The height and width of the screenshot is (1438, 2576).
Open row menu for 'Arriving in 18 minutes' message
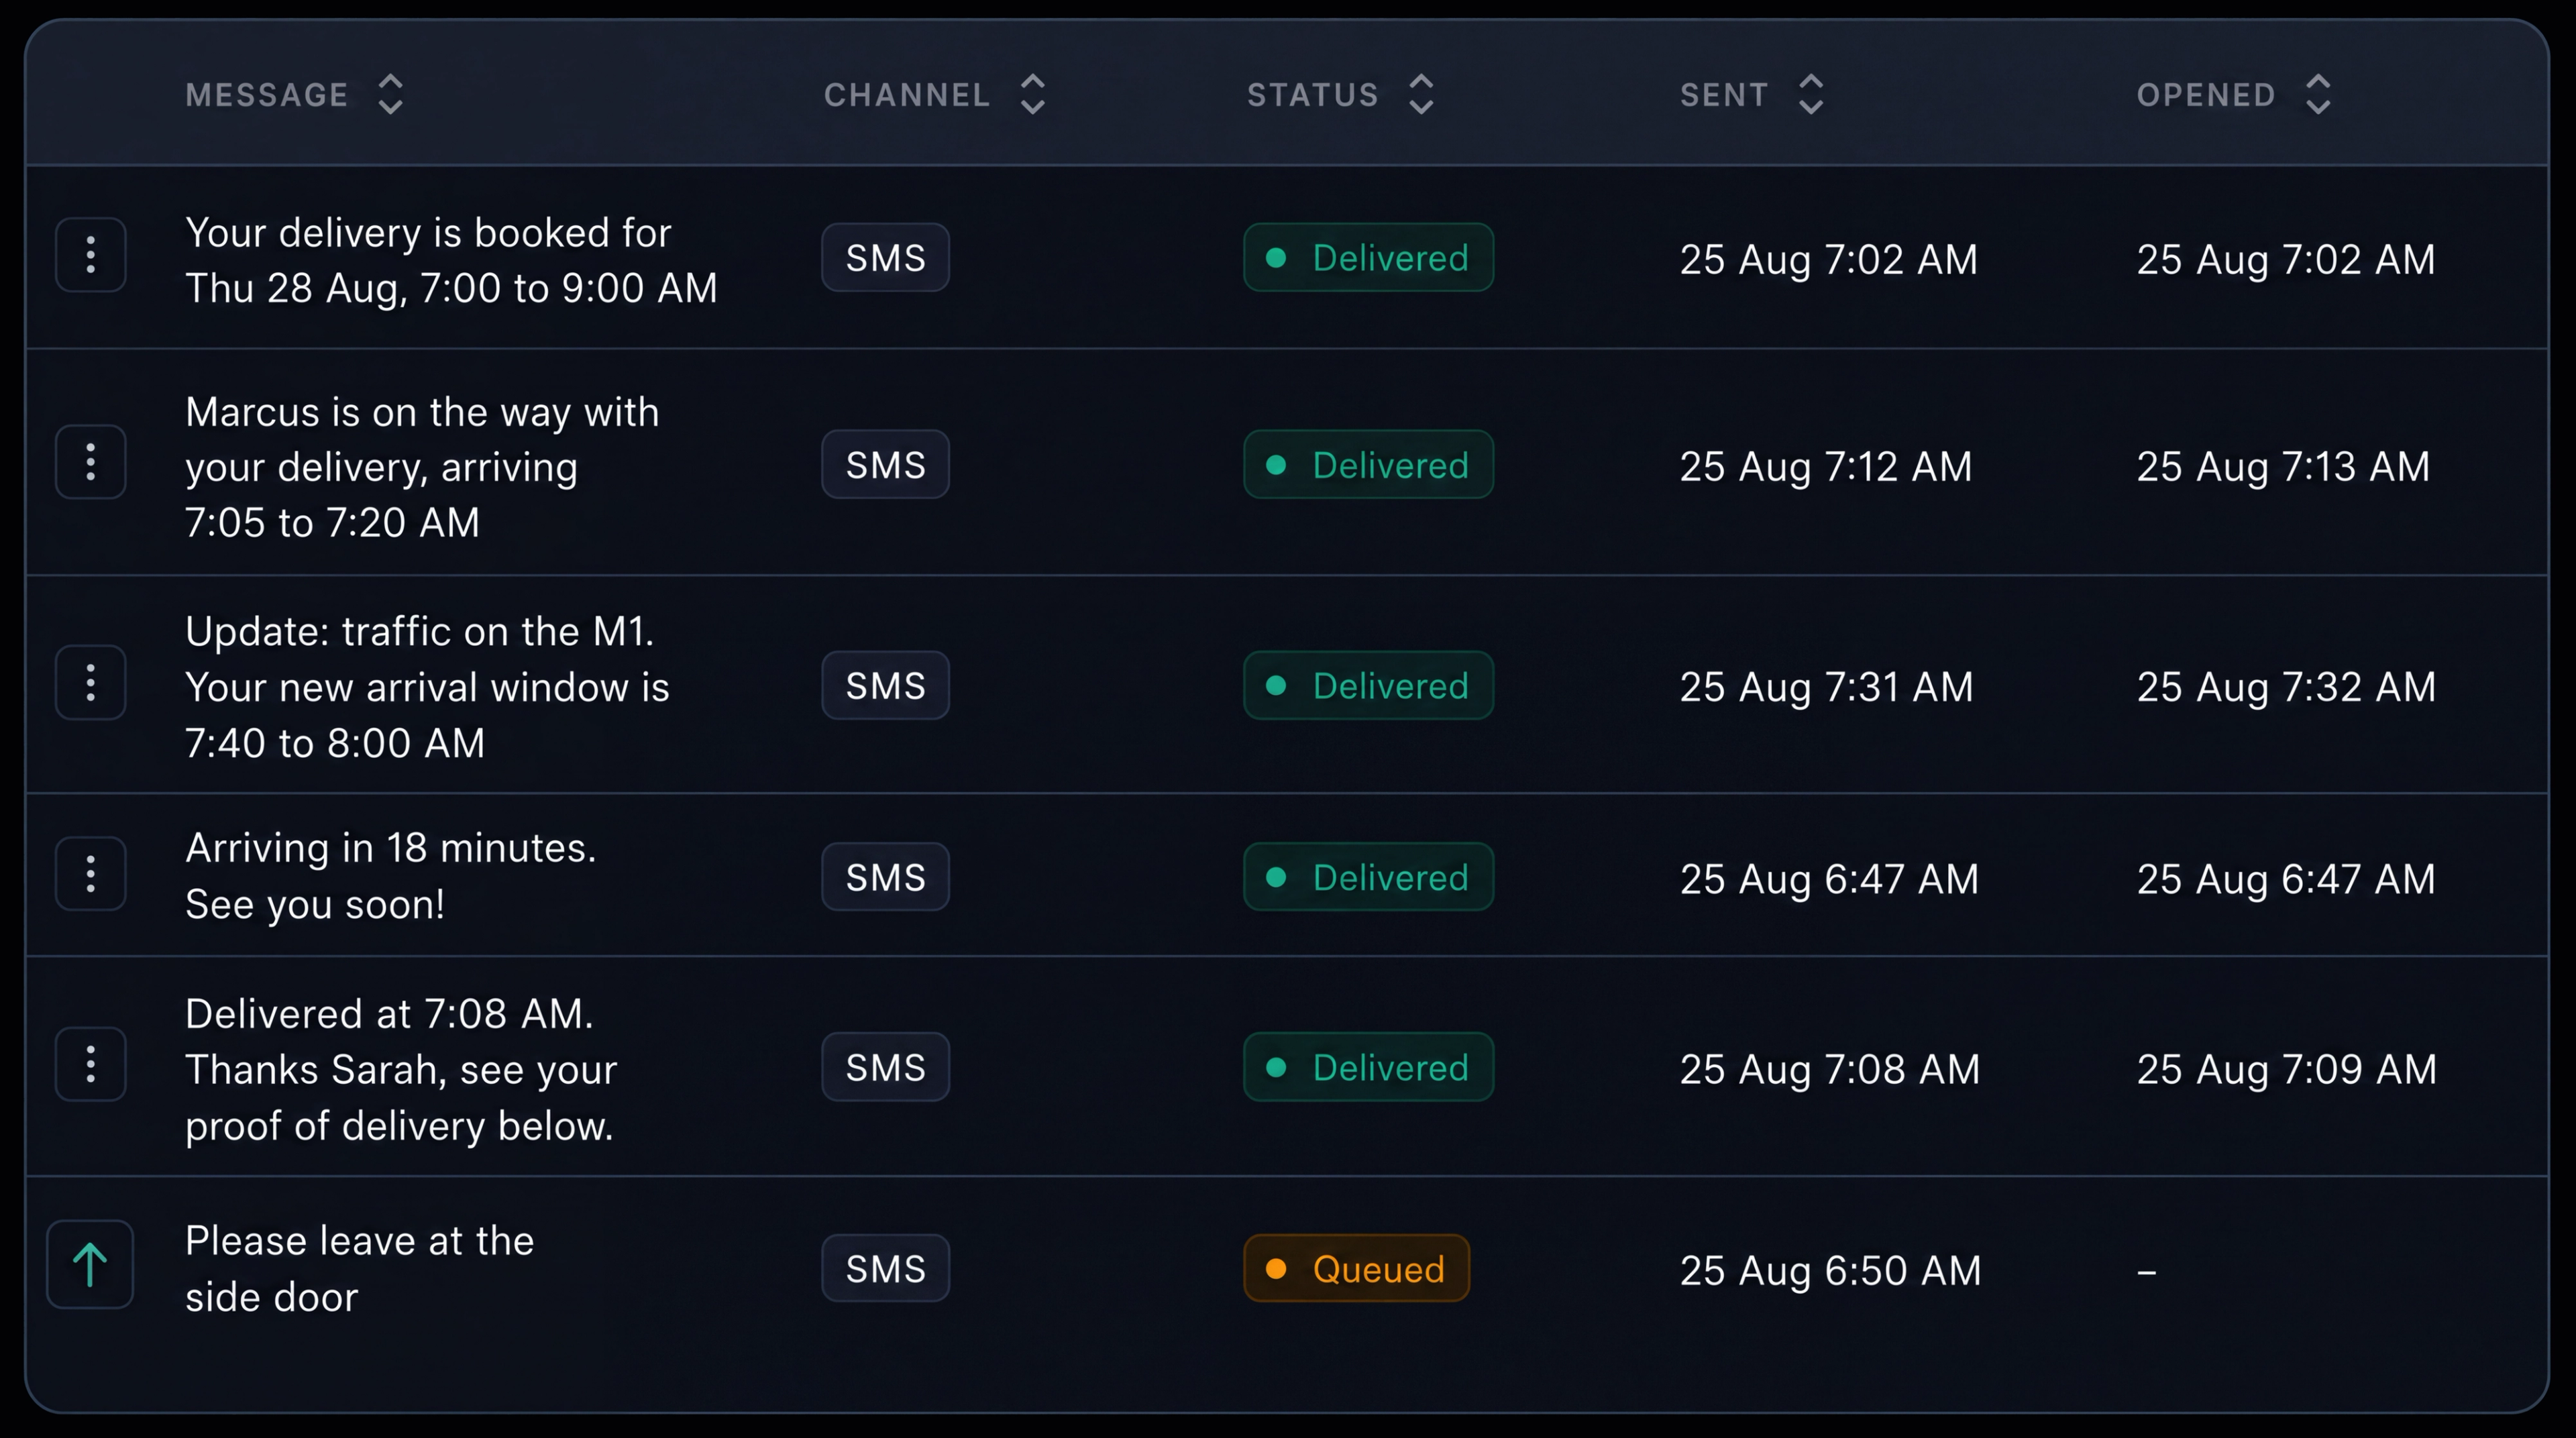click(91, 874)
